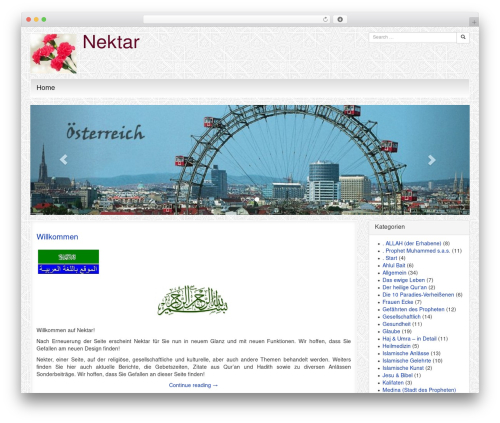
Task: Open the Ahlul Bait category
Action: coord(394,265)
